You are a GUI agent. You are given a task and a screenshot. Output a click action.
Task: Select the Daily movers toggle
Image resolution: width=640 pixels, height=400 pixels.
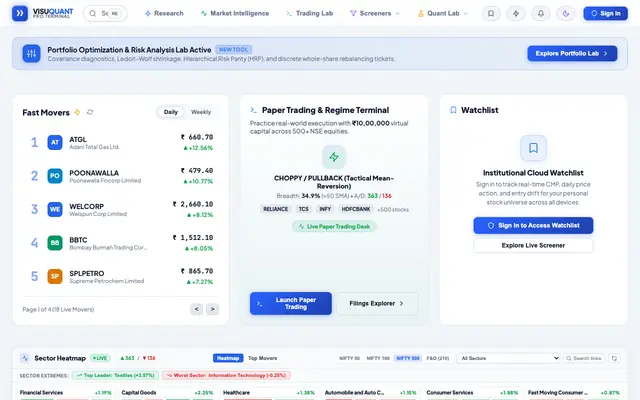(x=171, y=112)
